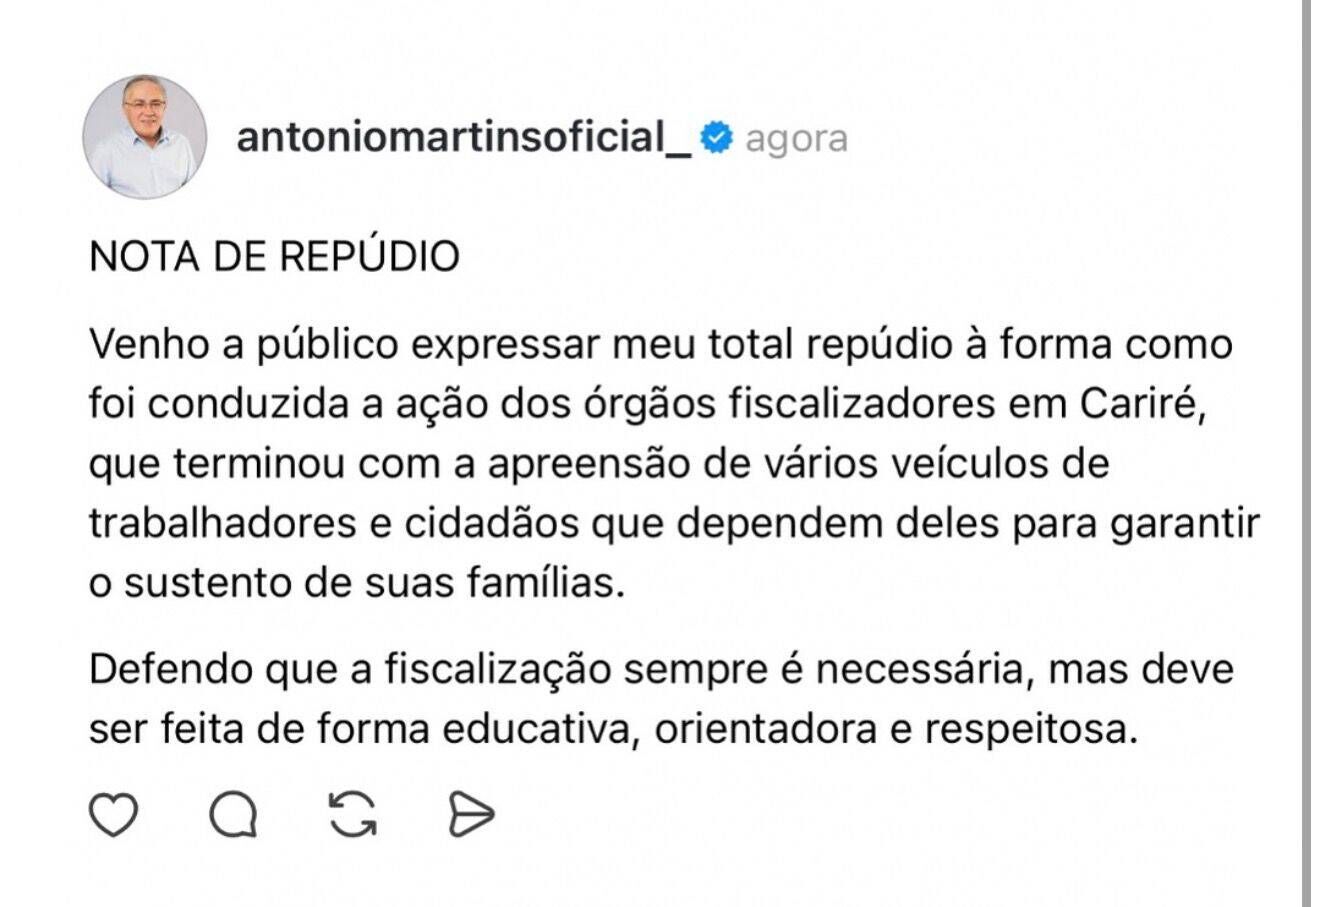This screenshot has width=1320, height=907.
Task: Open comments via the speech bubble icon
Action: 233,815
